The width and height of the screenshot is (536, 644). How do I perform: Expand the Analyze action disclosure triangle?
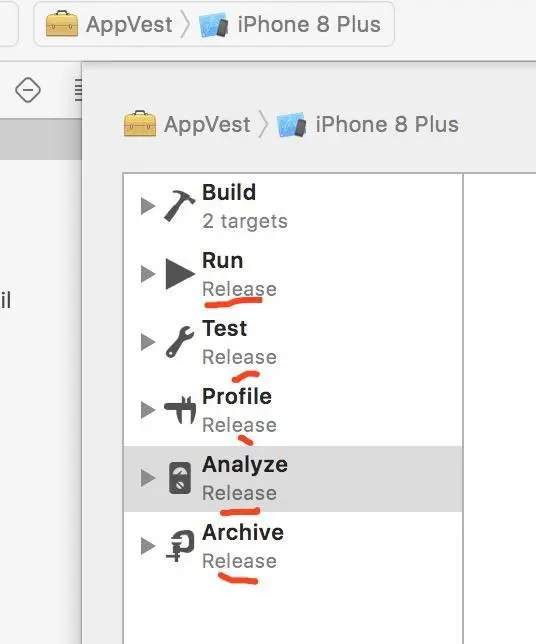pyautogui.click(x=147, y=478)
